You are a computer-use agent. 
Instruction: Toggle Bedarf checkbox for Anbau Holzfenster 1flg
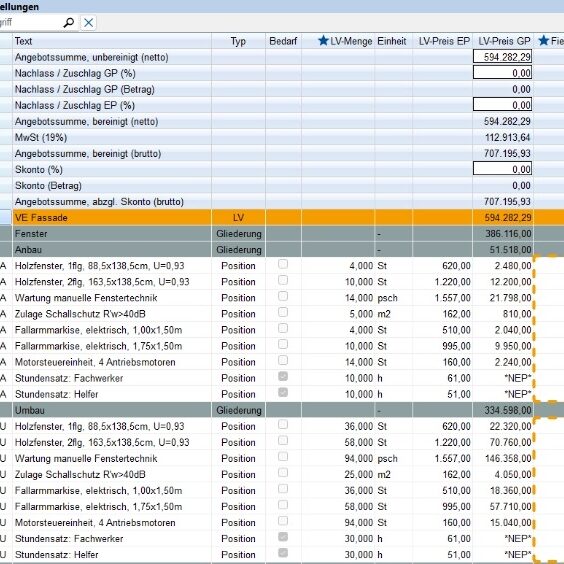pyautogui.click(x=283, y=264)
